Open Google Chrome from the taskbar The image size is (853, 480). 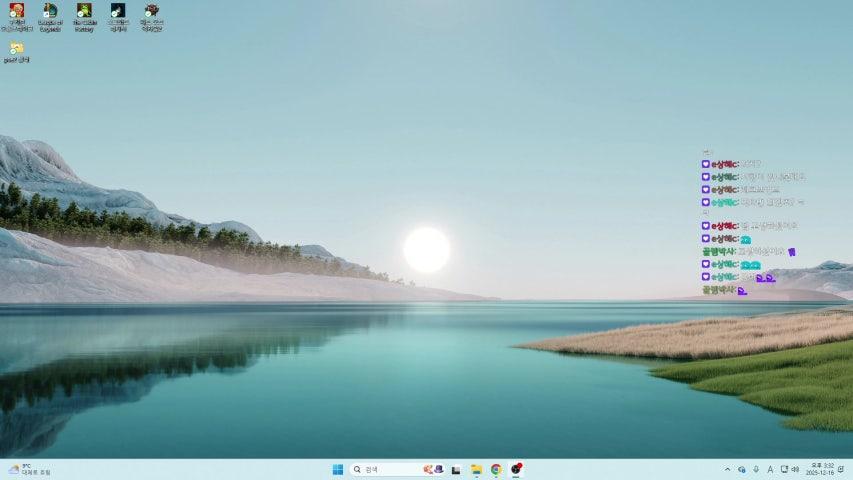click(496, 469)
